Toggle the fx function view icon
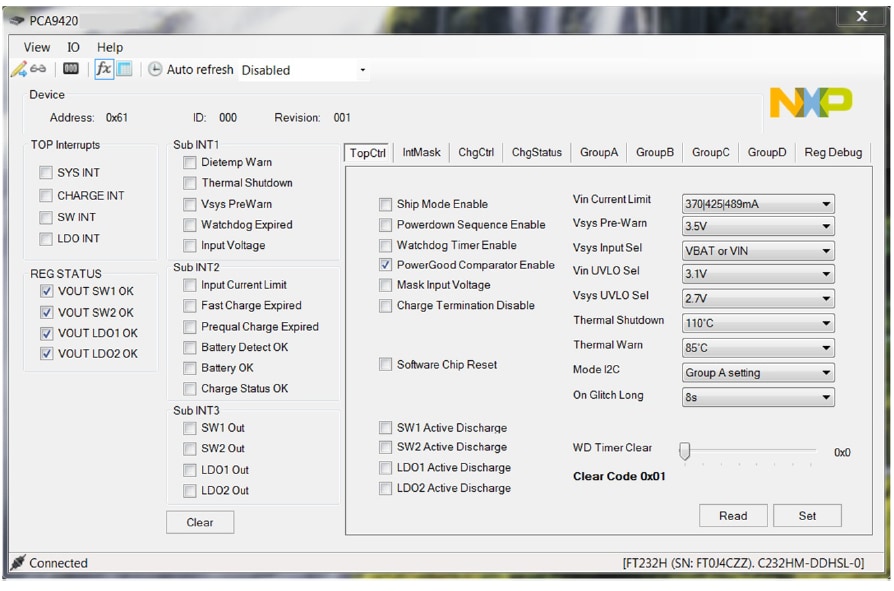Screen dimensions: 894x591 point(103,69)
